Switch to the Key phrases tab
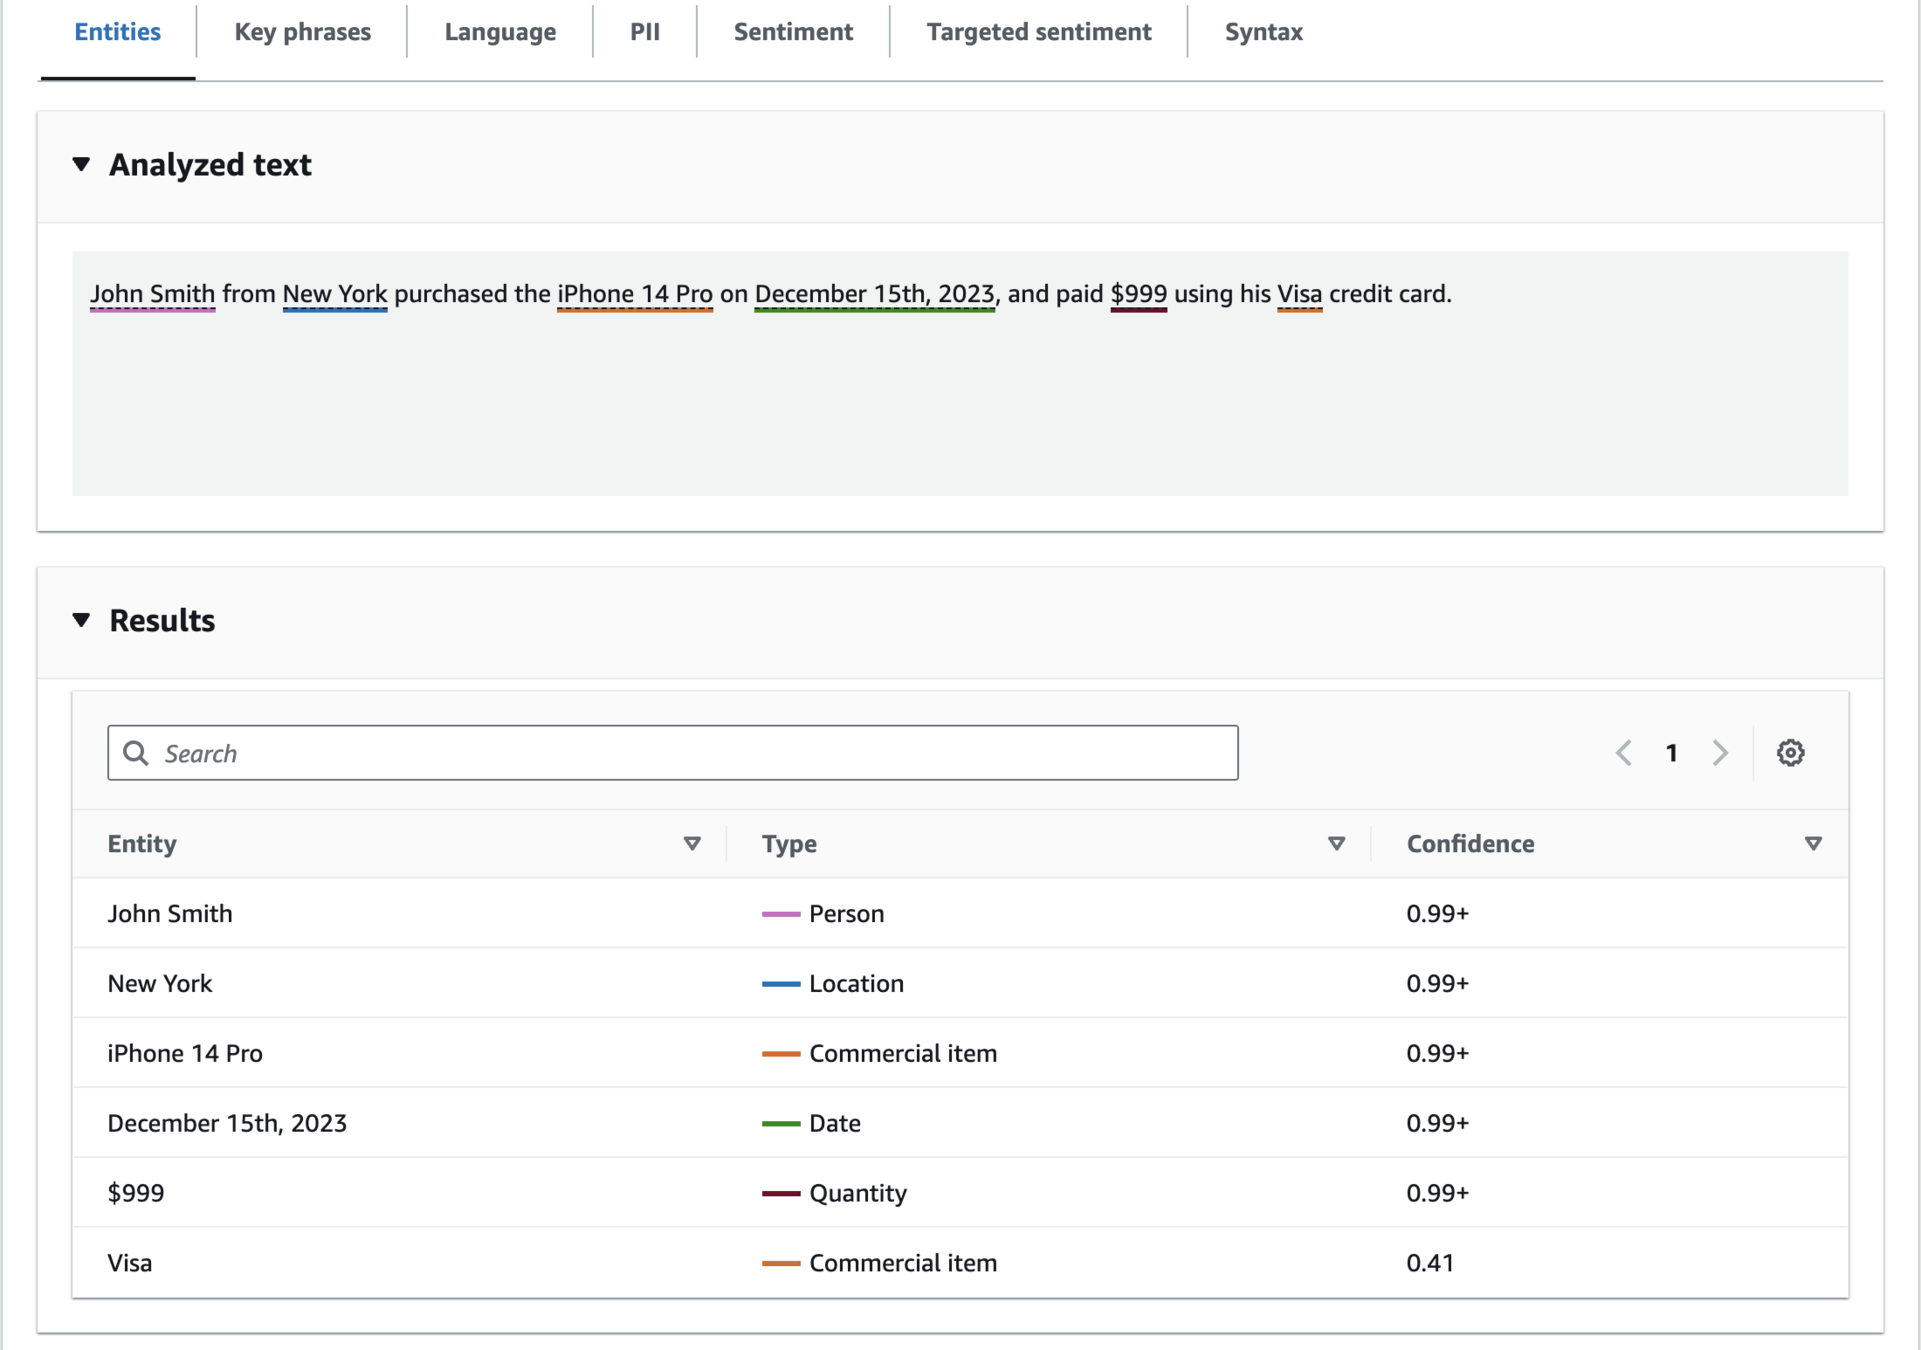 point(302,32)
